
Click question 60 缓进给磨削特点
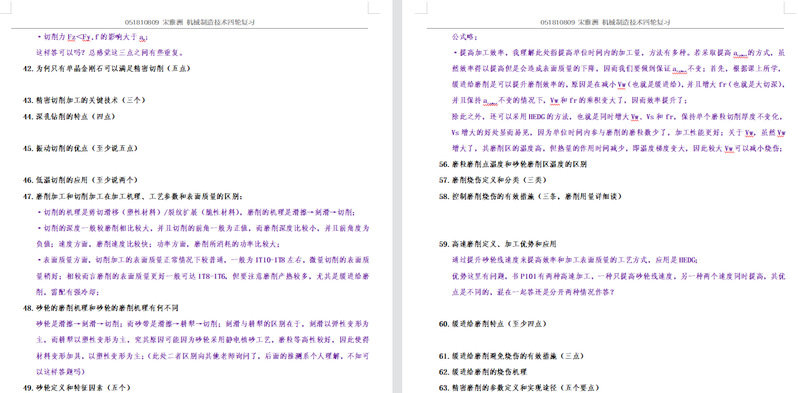pos(492,324)
